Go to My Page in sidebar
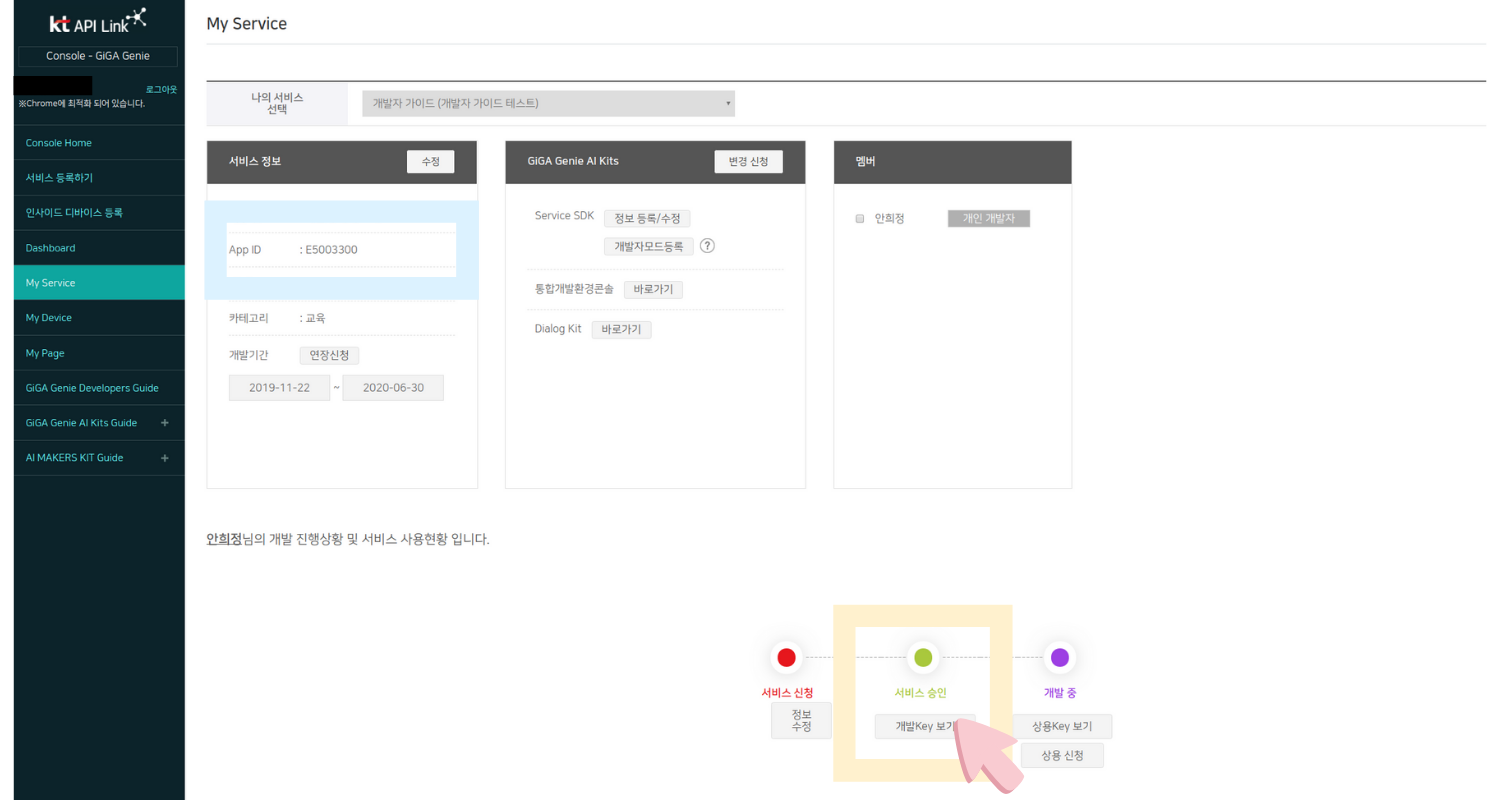 (x=99, y=353)
